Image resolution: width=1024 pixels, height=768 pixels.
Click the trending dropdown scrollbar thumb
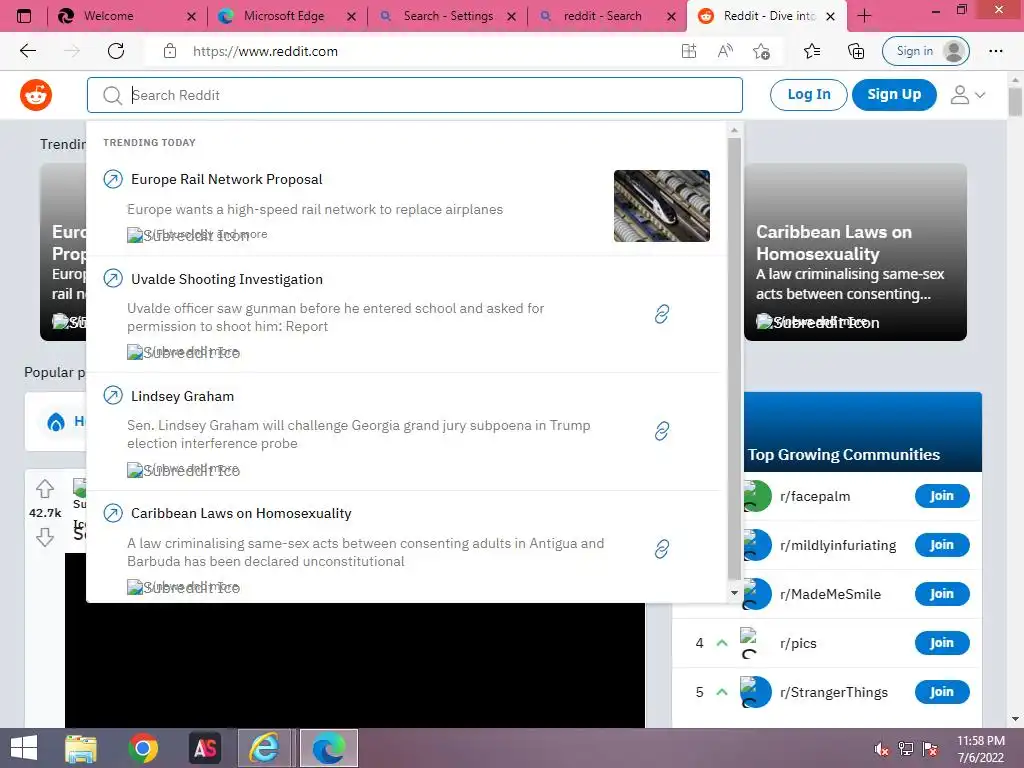(735, 359)
